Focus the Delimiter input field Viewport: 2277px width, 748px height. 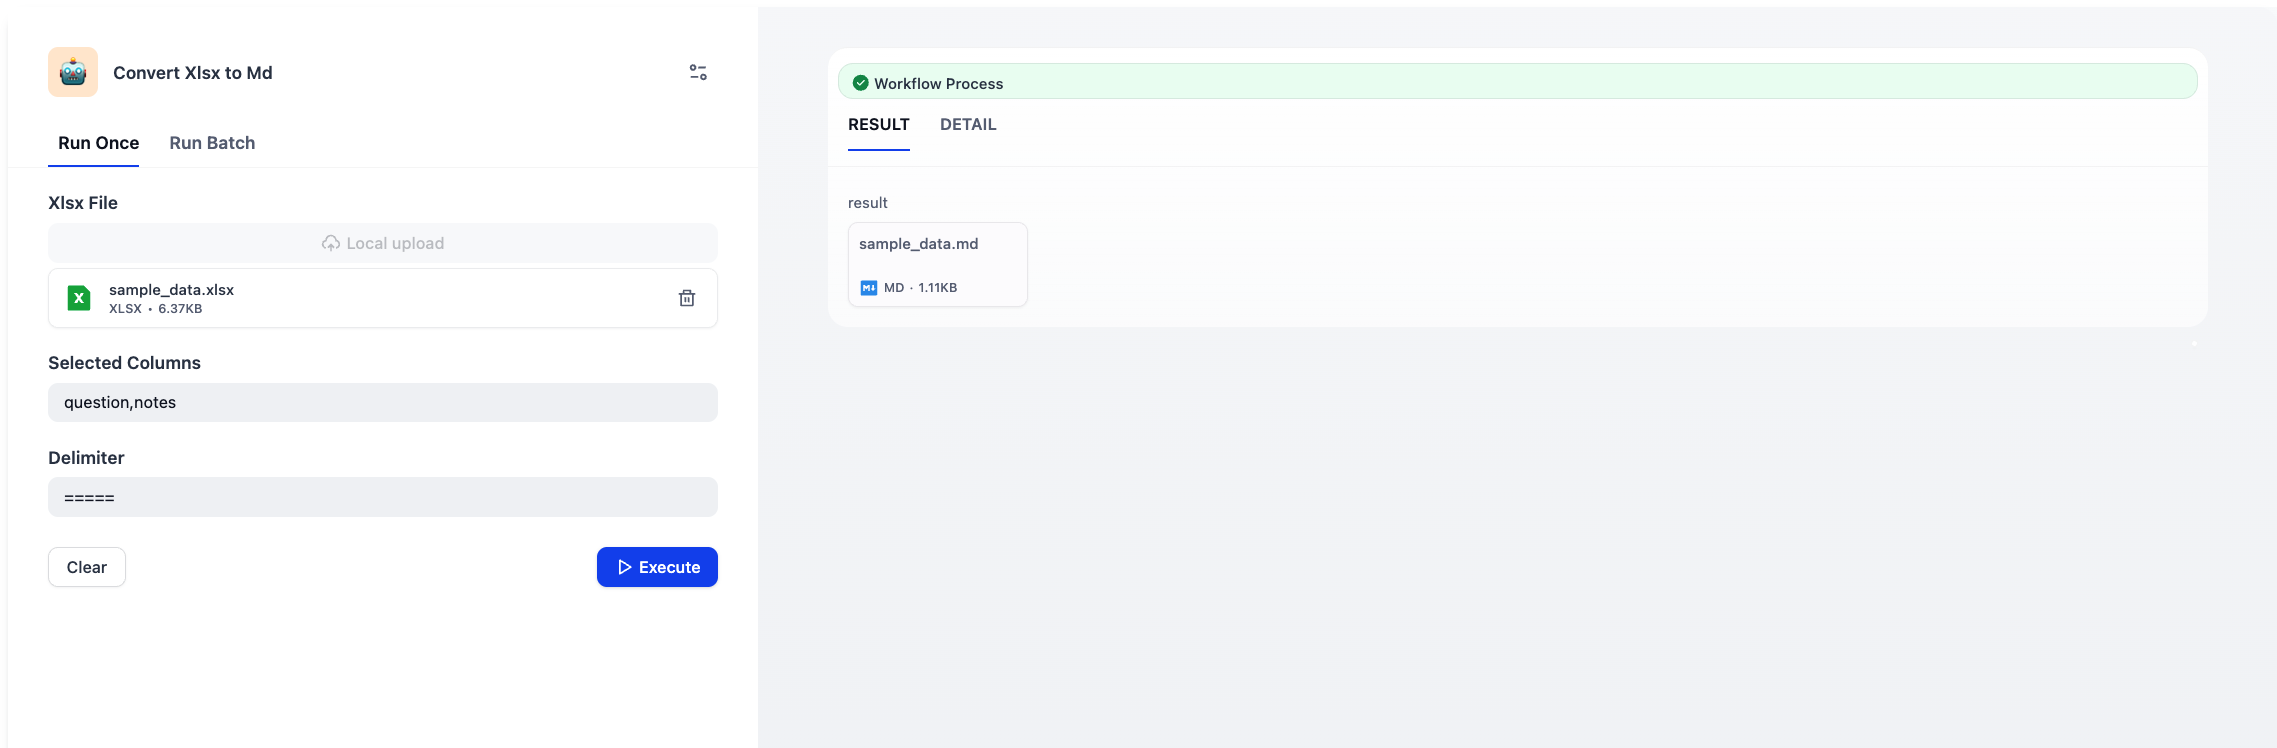pyautogui.click(x=382, y=497)
